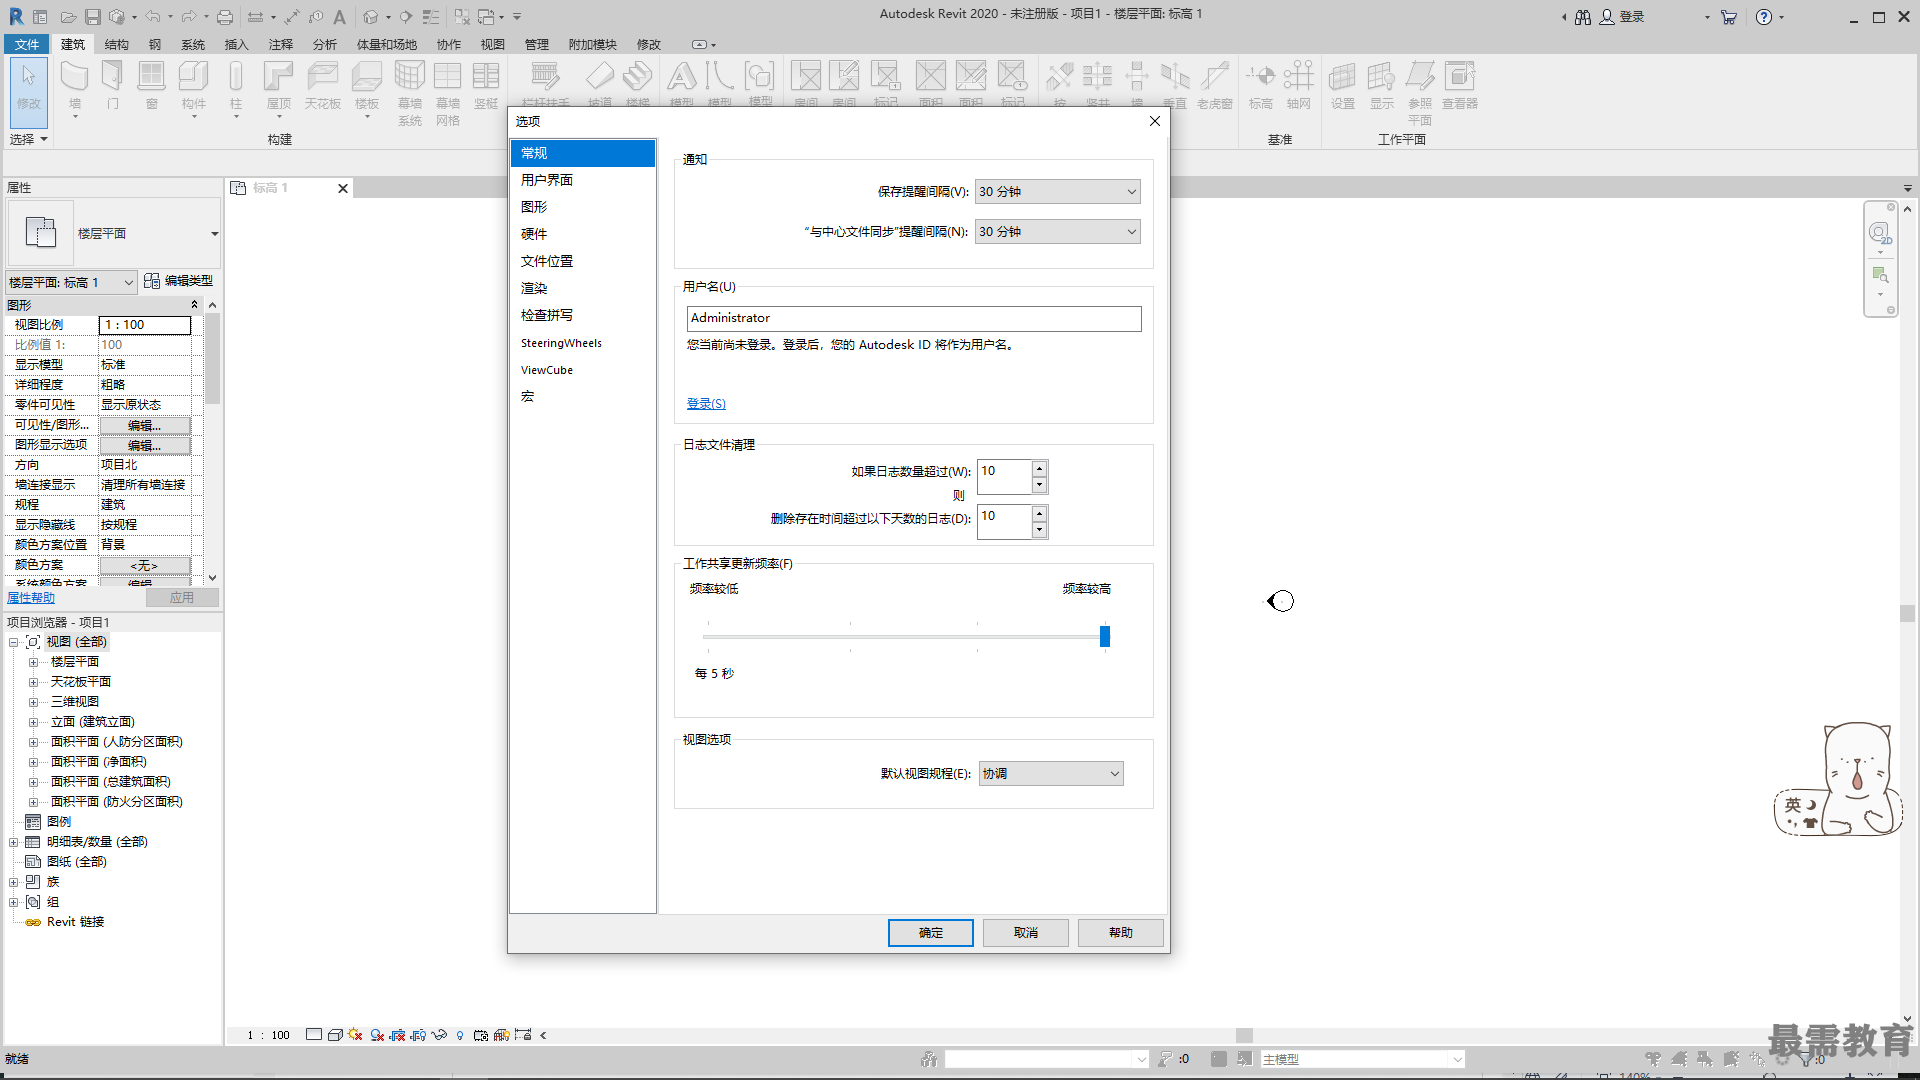Select ViewCube in options category list
The height and width of the screenshot is (1080, 1920).
pos(582,370)
